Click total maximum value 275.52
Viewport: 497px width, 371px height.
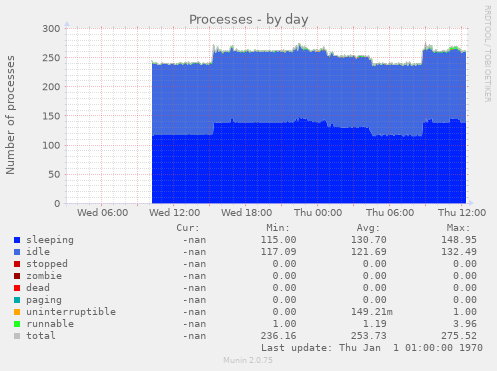pyautogui.click(x=459, y=336)
